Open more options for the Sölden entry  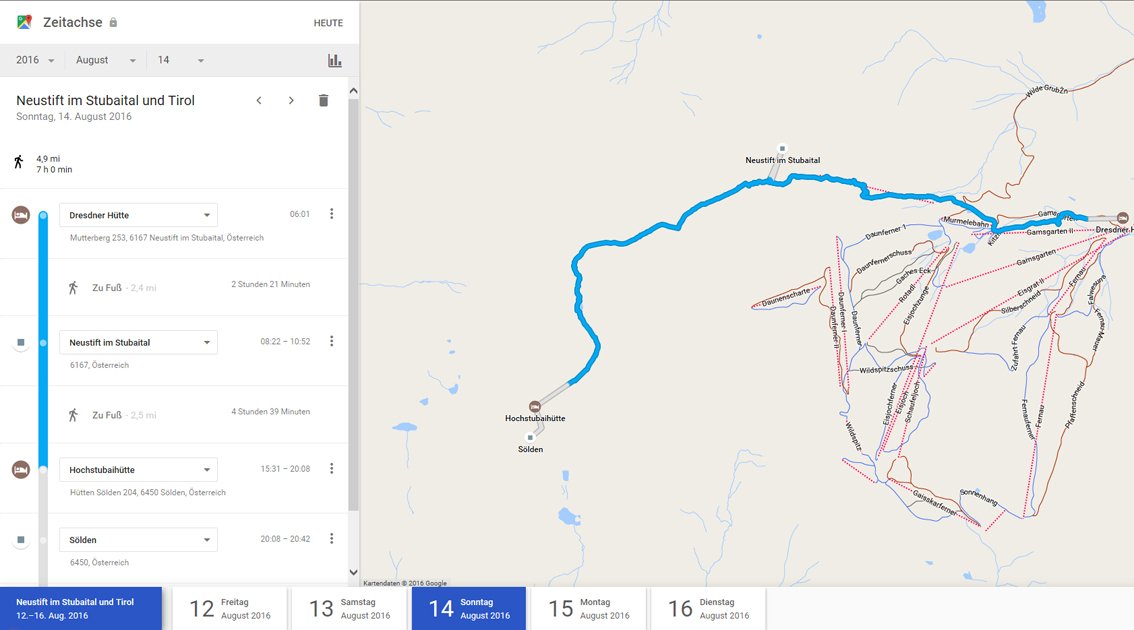(331, 539)
